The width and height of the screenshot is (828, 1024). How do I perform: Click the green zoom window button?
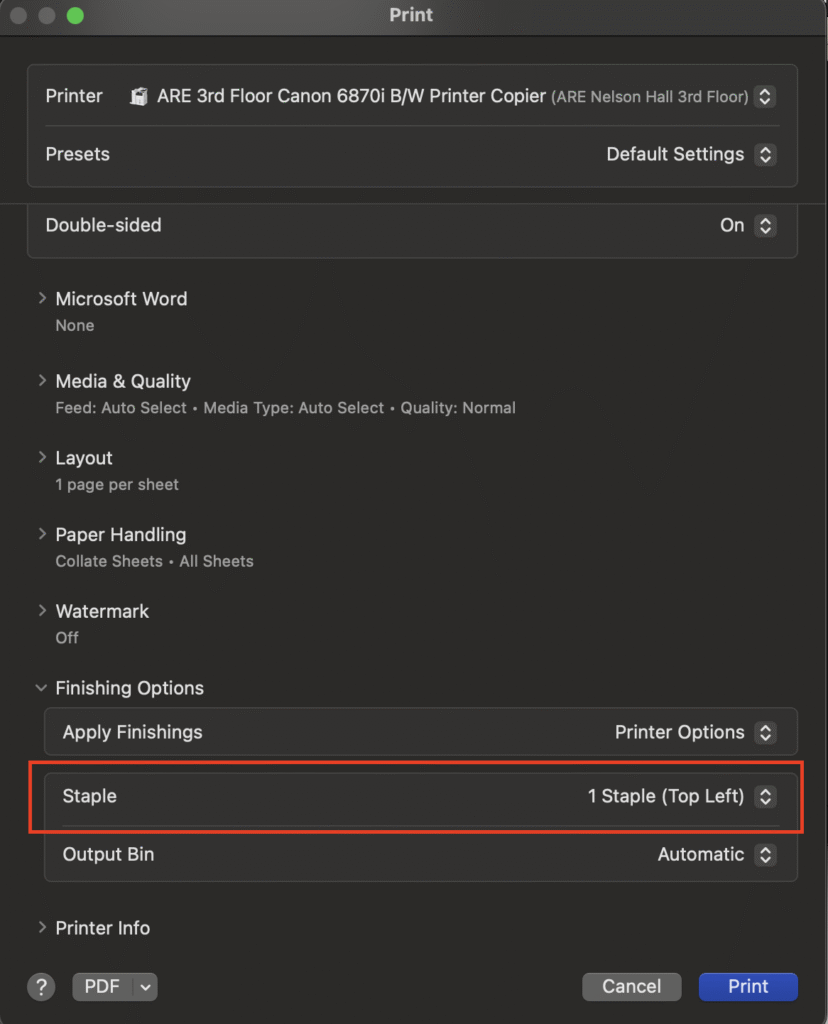(75, 15)
